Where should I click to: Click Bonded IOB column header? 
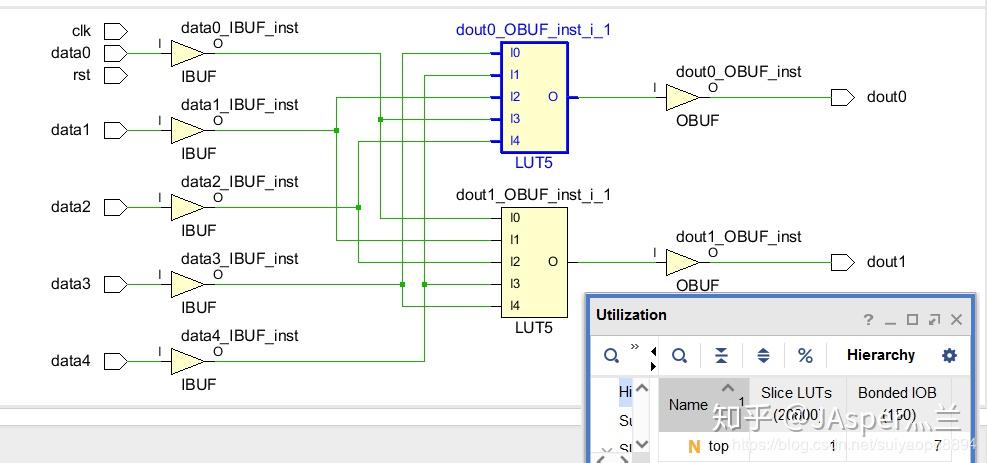tap(897, 404)
